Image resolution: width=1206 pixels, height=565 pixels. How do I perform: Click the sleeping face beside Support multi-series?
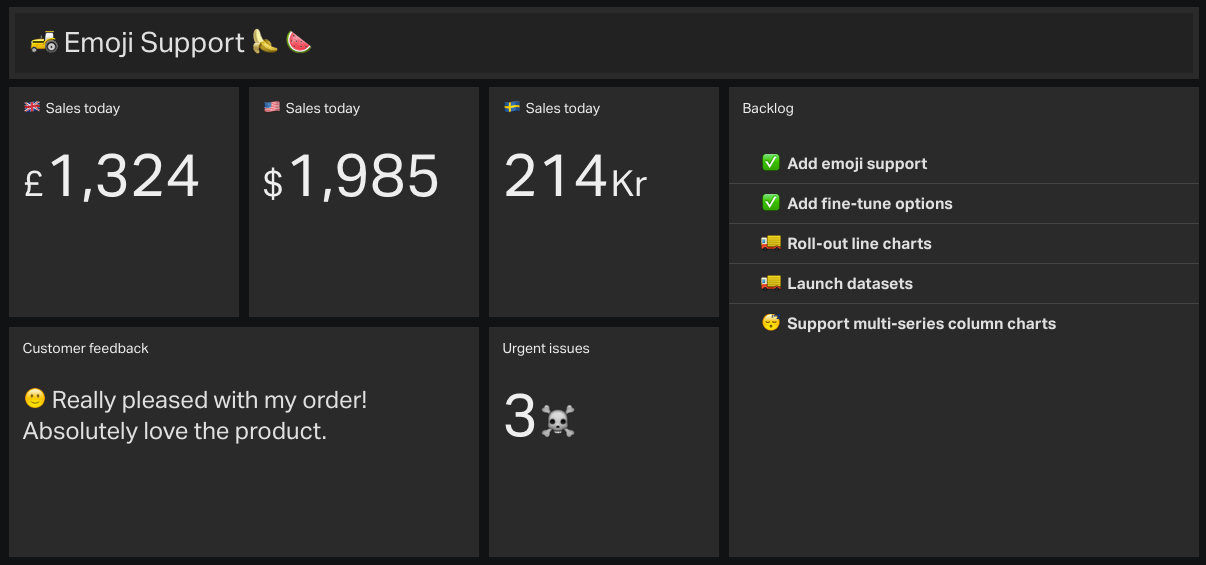click(771, 323)
